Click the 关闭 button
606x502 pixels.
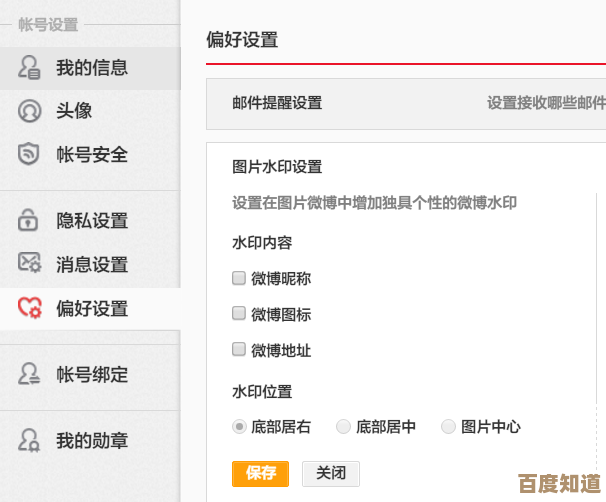pos(330,473)
